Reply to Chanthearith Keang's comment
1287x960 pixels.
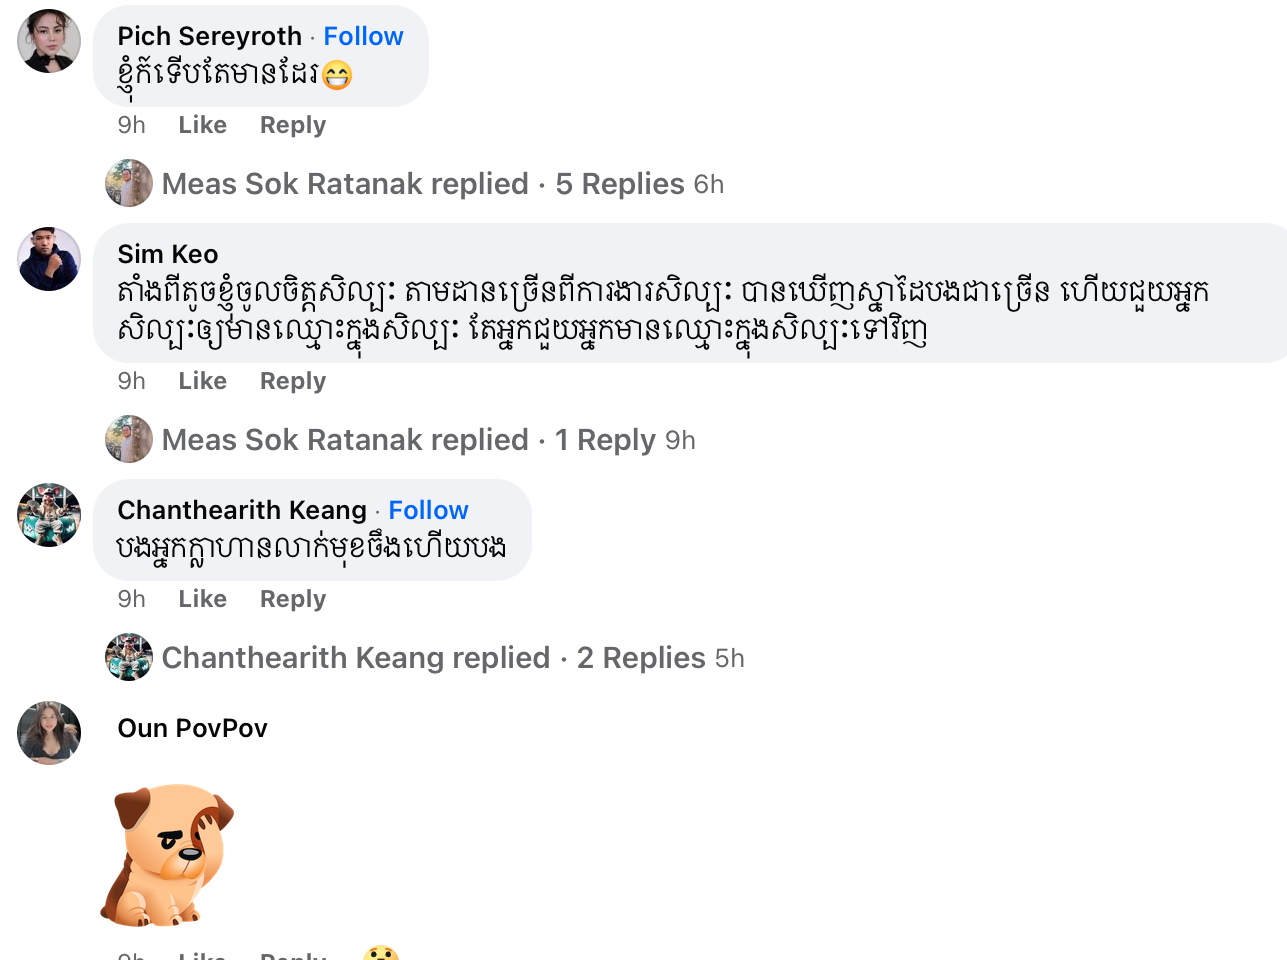(x=293, y=599)
